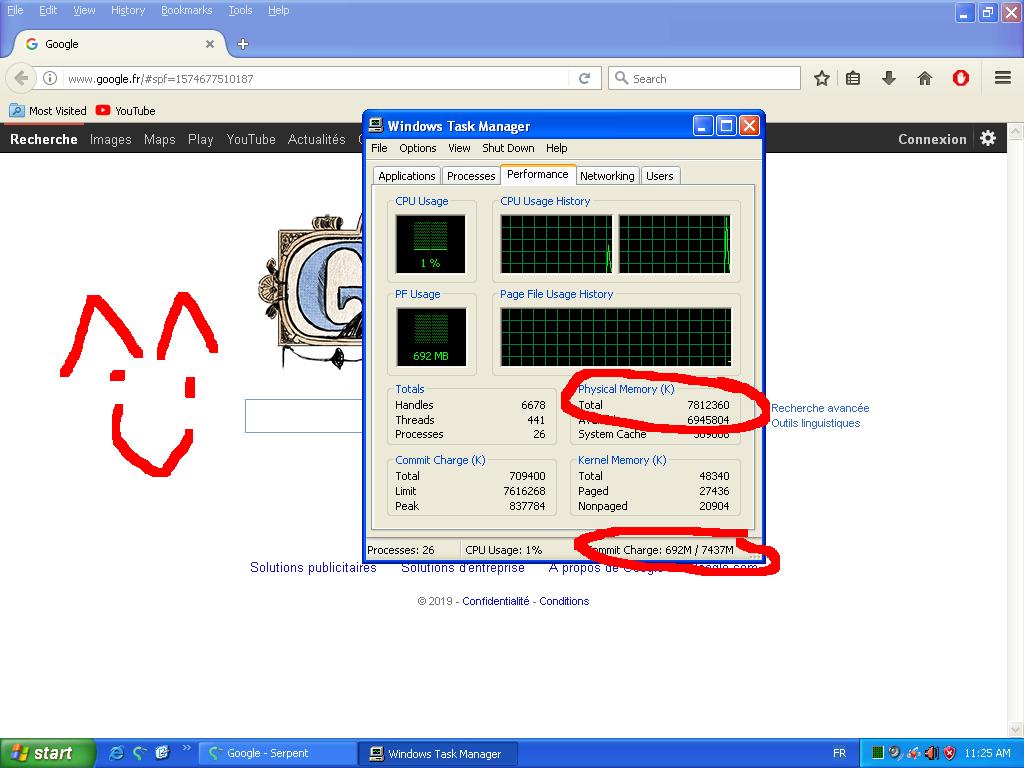Screen dimensions: 1024x768
Task: Open the Conditions link
Action: click(564, 601)
